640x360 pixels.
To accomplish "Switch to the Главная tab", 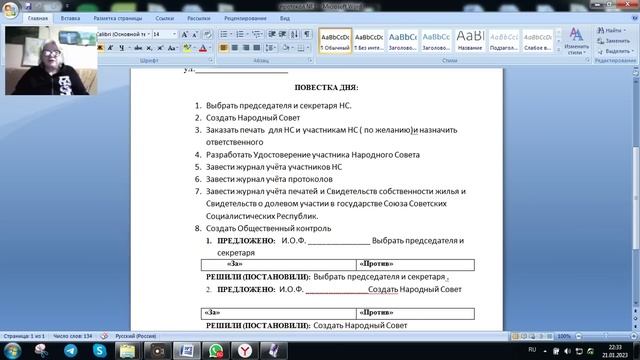I will point(38,18).
